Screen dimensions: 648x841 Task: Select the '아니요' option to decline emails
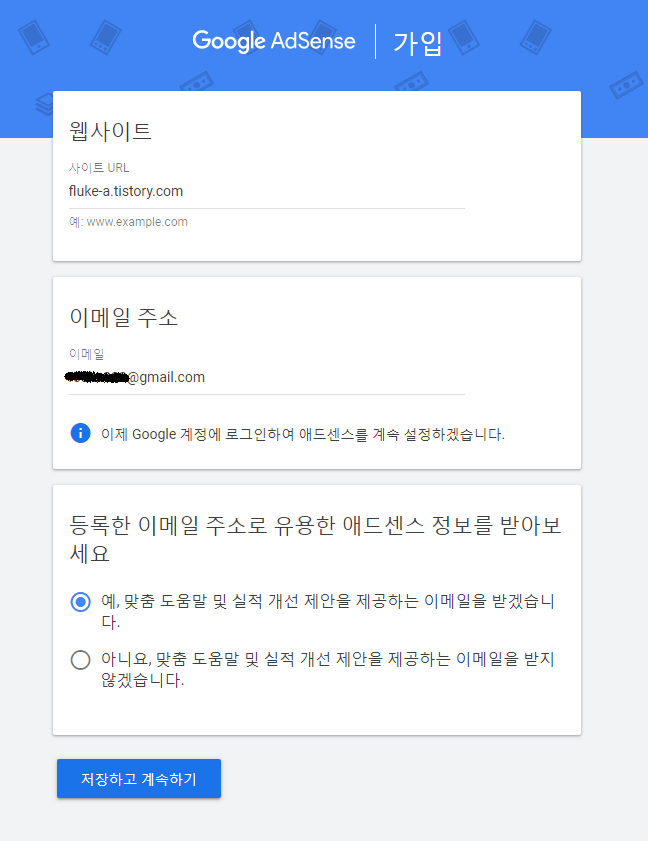tap(80, 660)
